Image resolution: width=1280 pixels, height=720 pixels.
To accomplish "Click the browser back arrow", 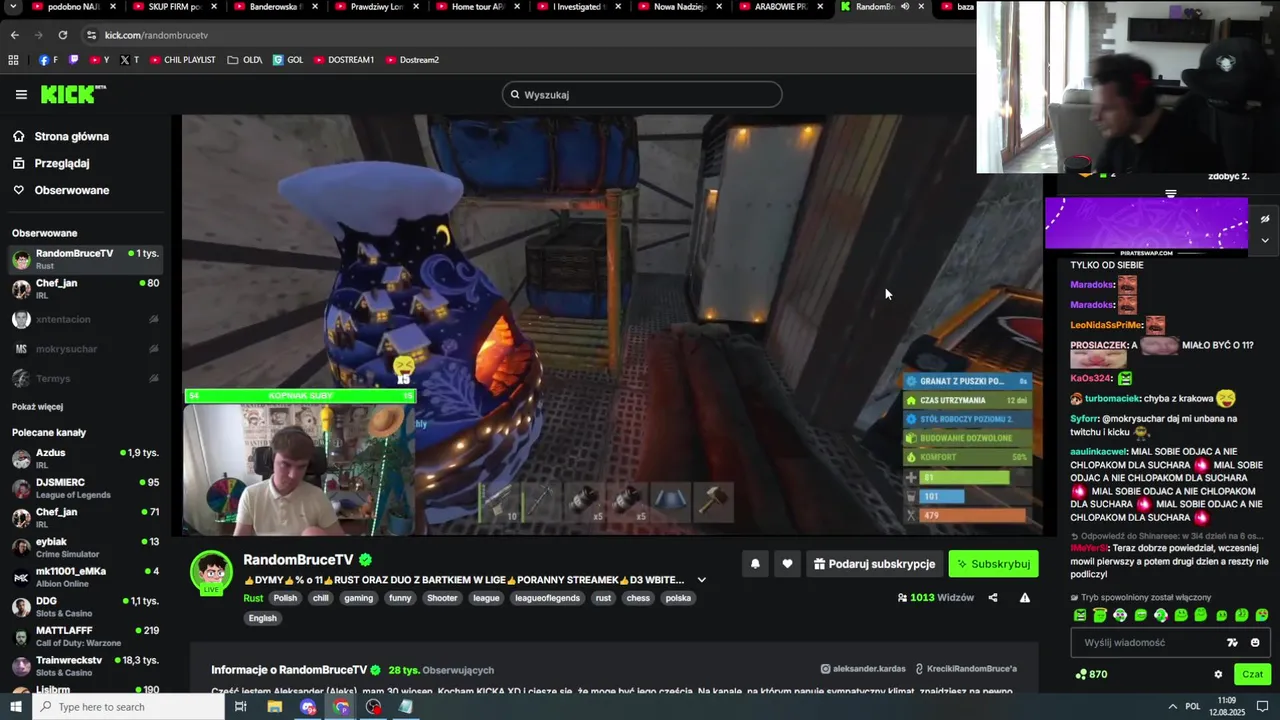I will tap(14, 35).
